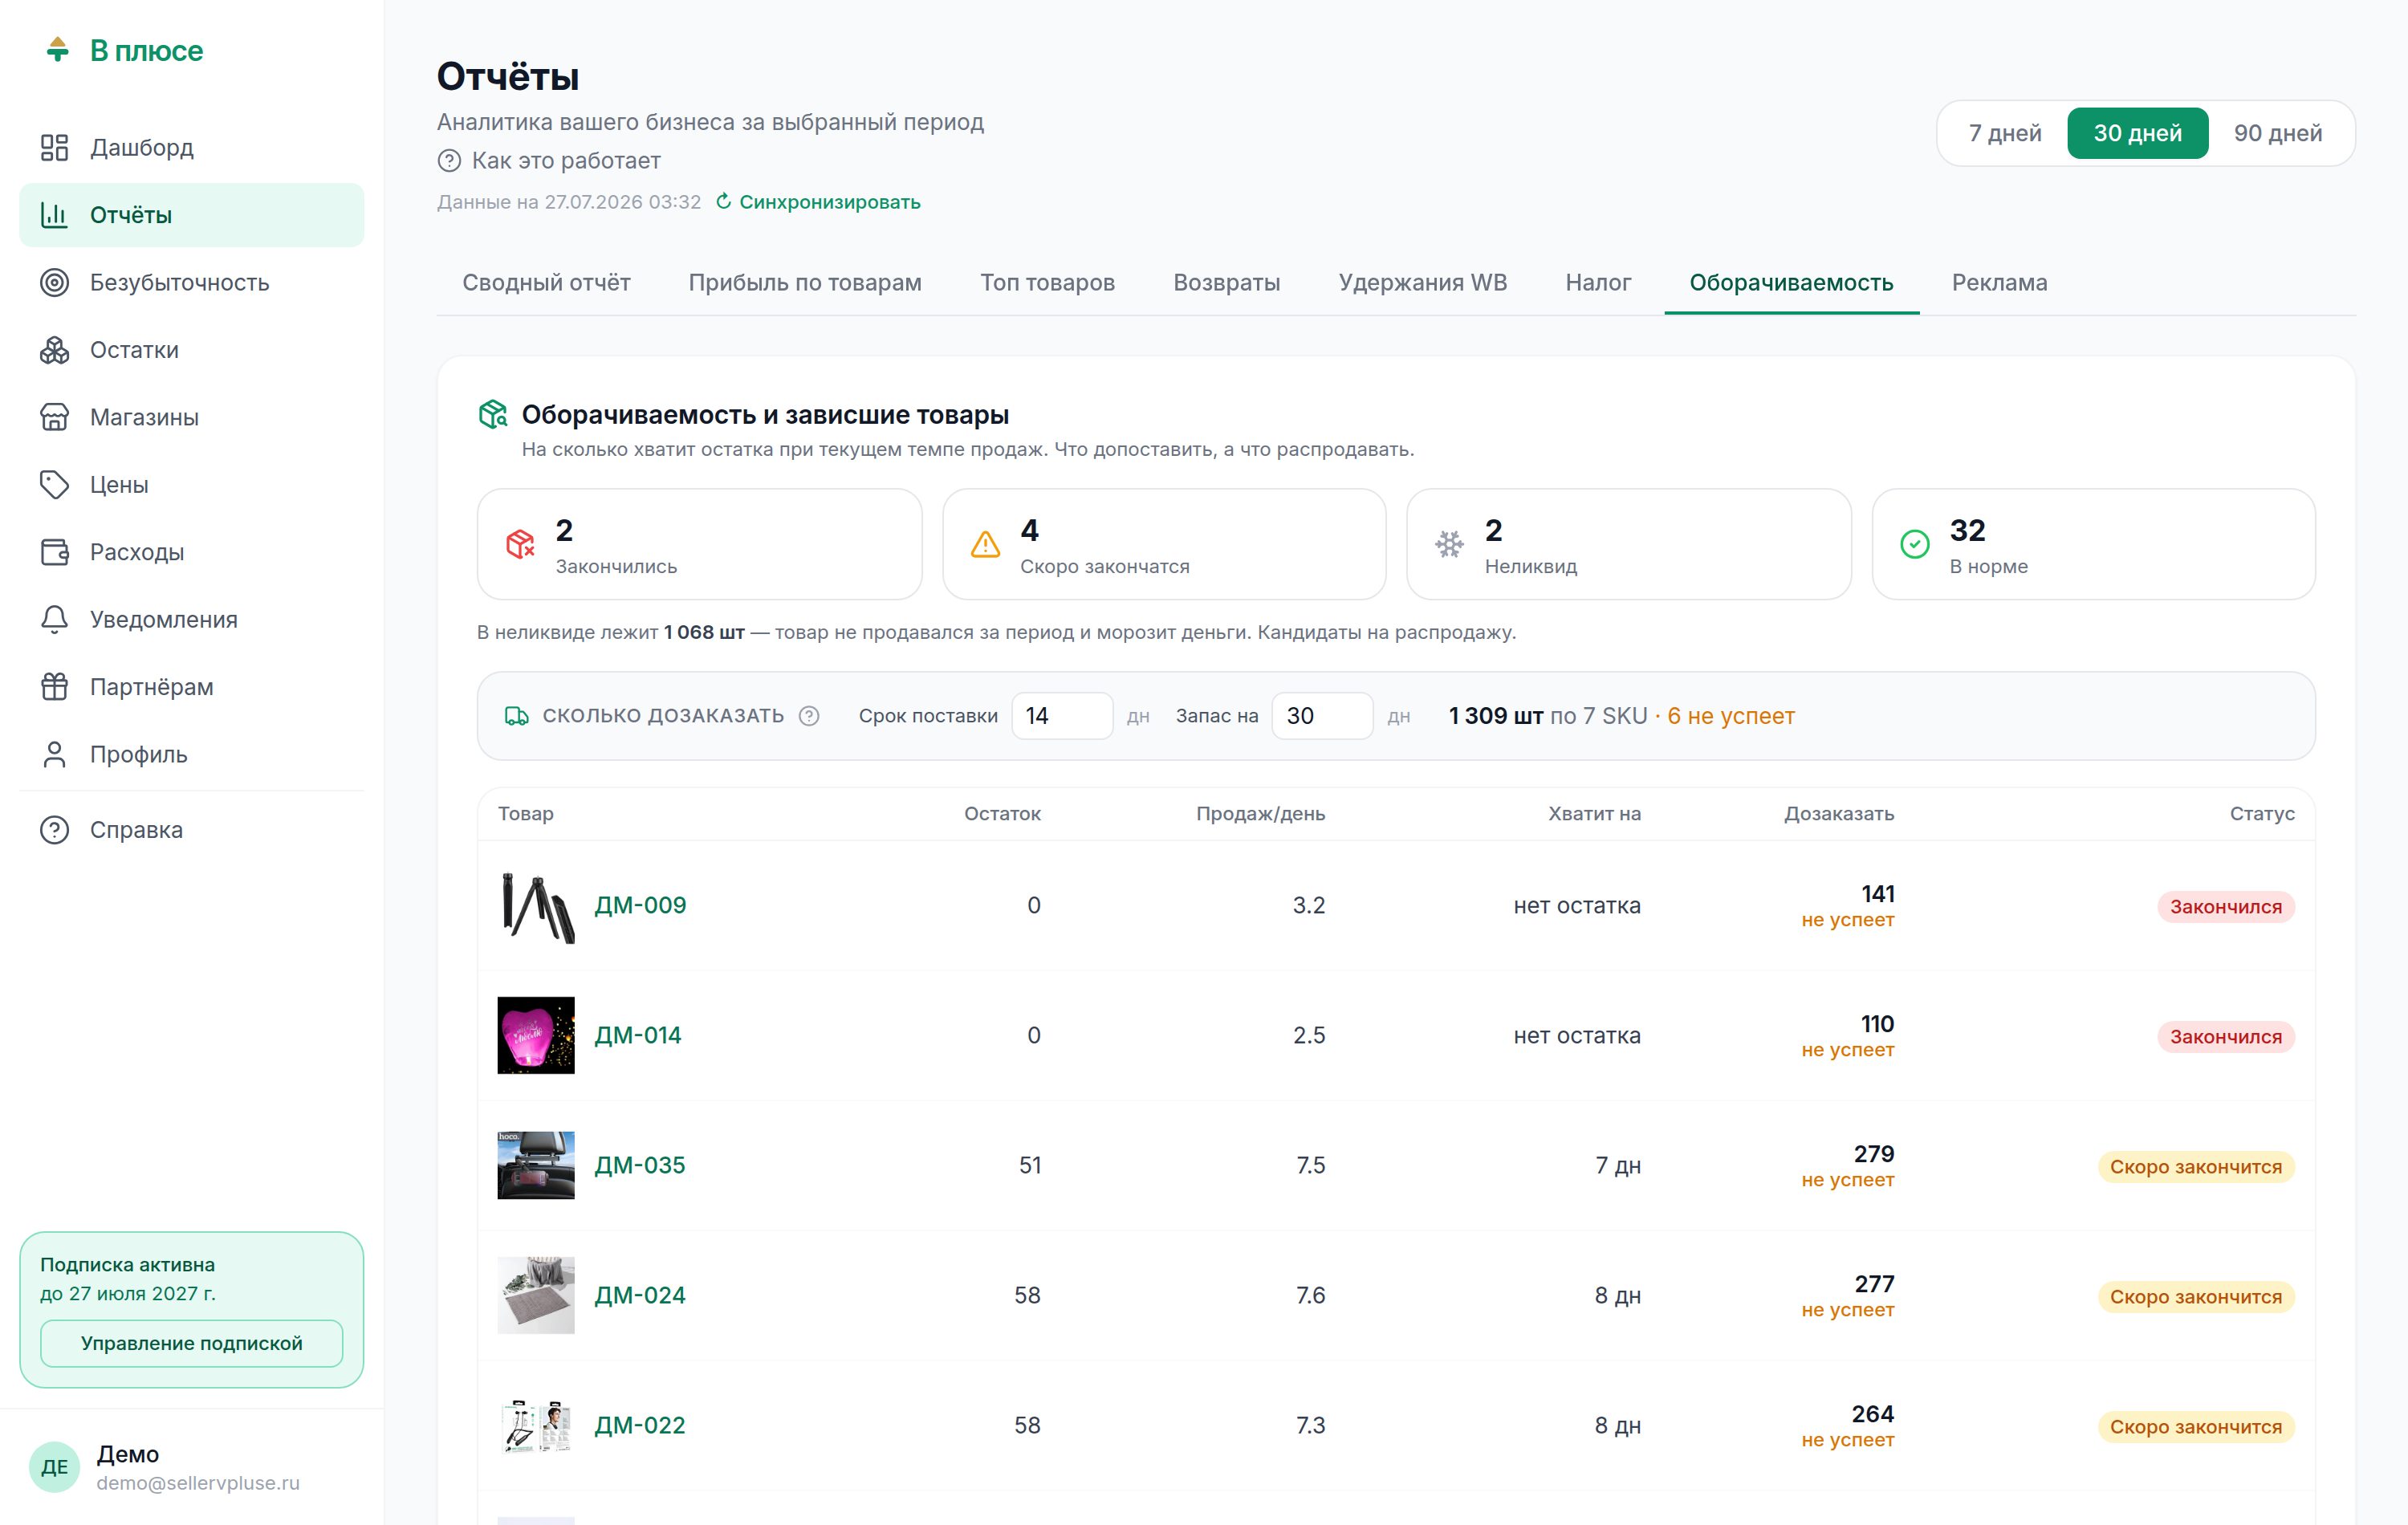The height and width of the screenshot is (1525, 2408).
Task: Click the Управление подпиской button
Action: point(191,1343)
